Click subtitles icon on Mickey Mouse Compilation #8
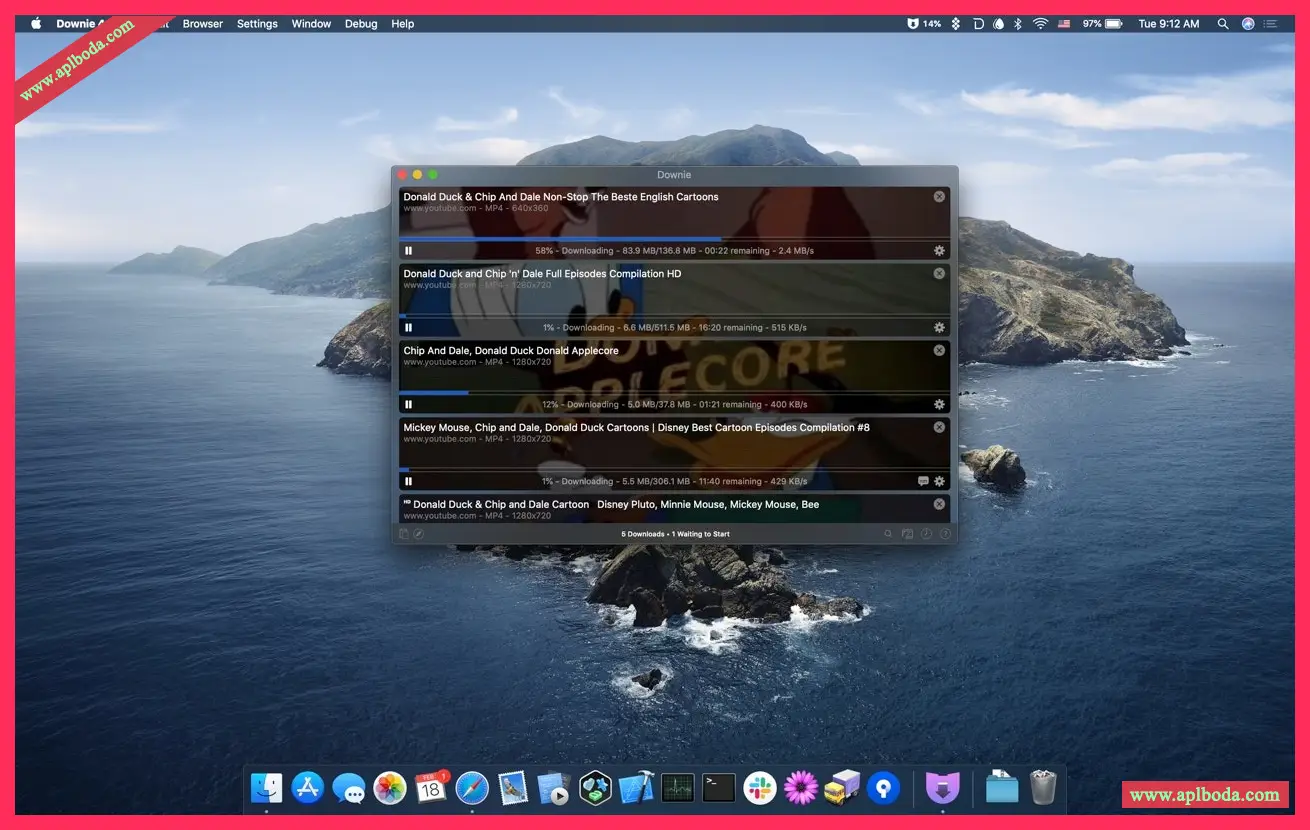Viewport: 1310px width, 830px height. (923, 481)
